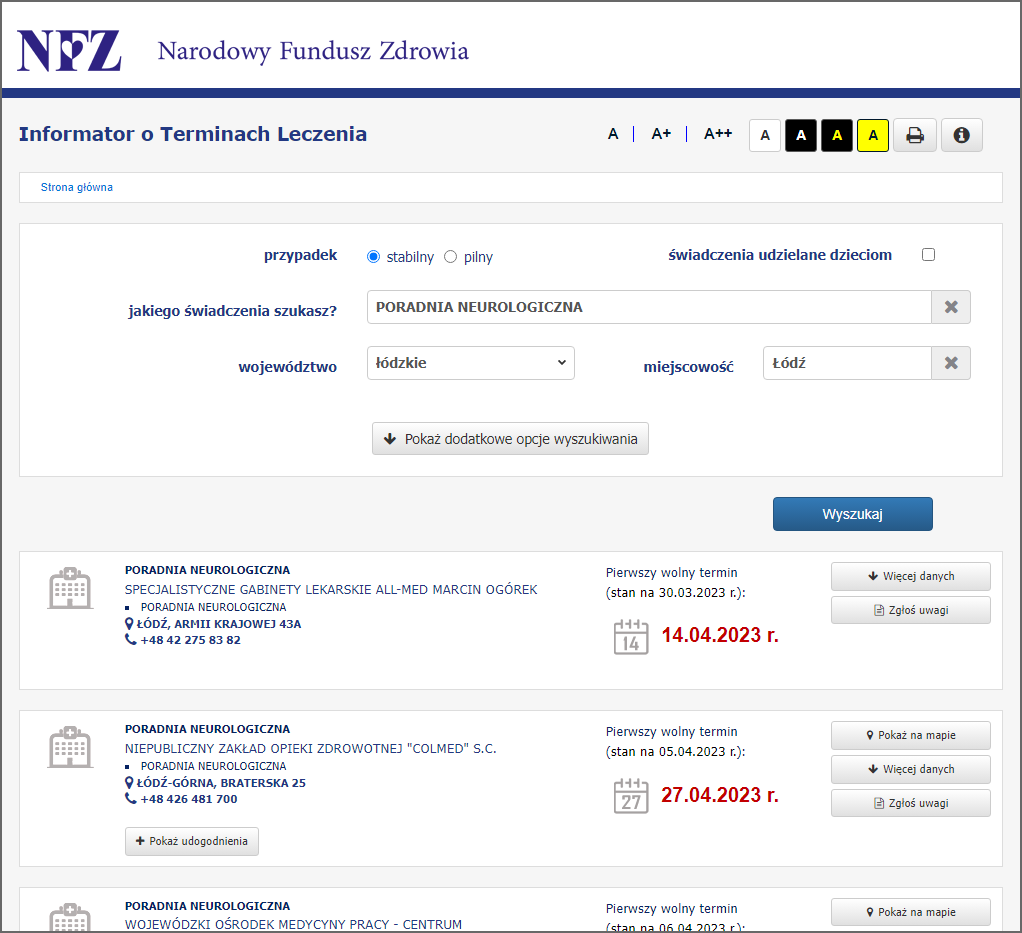Click map pin next to Braterska 25
This screenshot has width=1022, height=933.
[129, 783]
